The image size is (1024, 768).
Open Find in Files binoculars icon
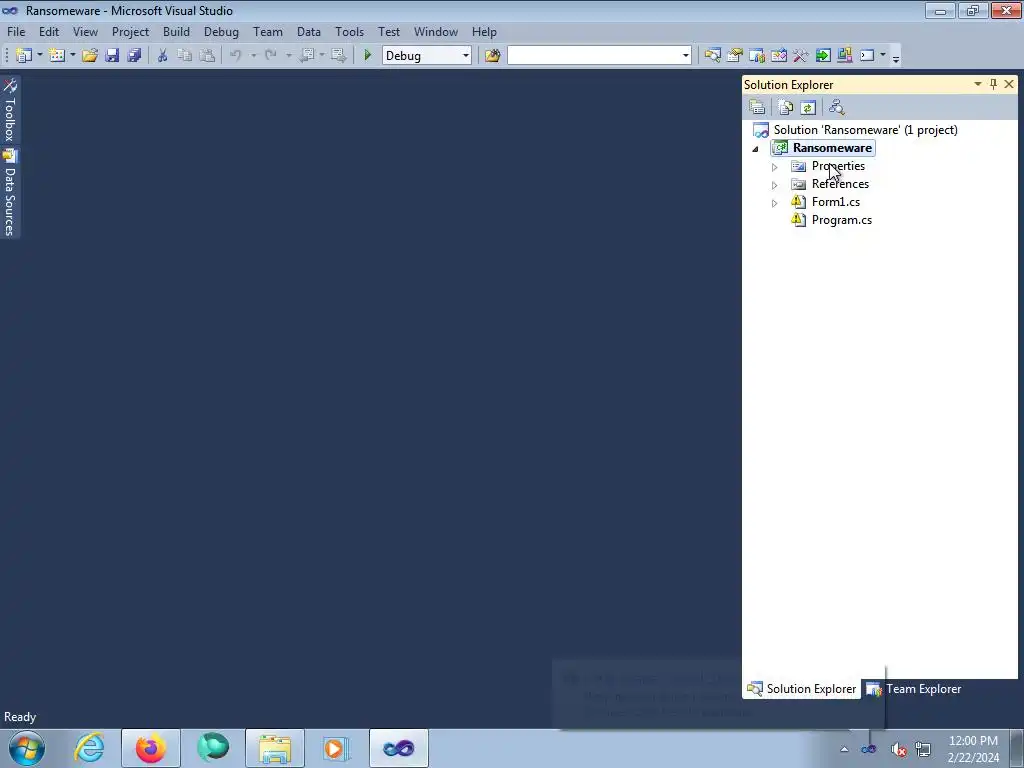[x=492, y=56]
